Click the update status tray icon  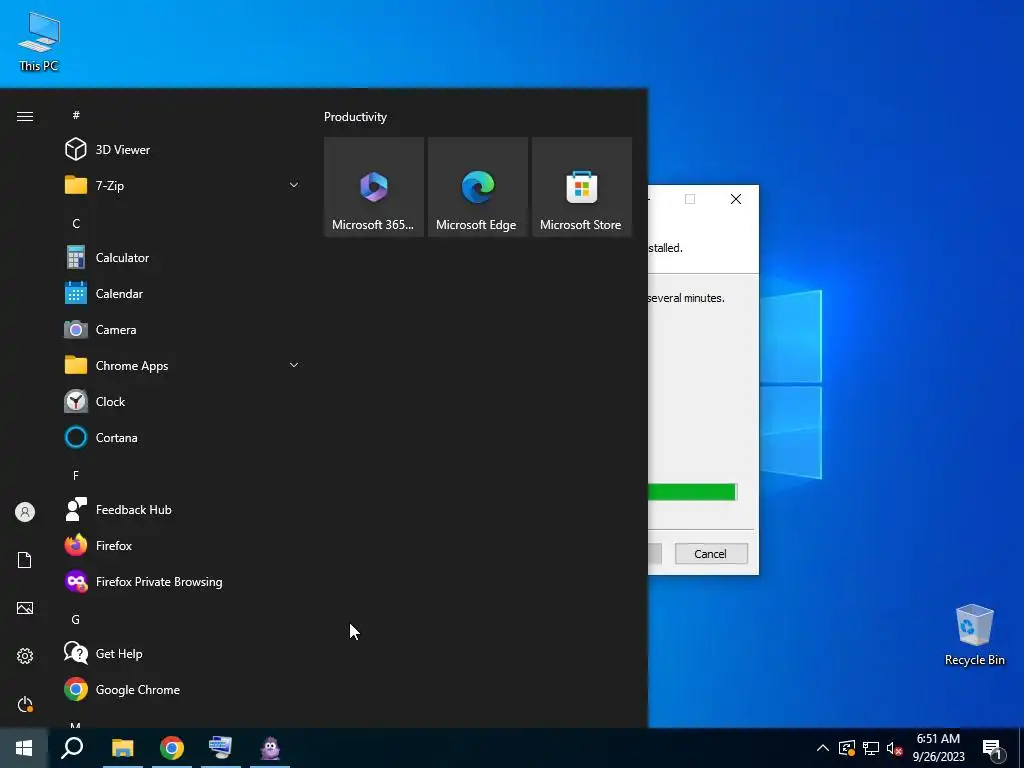[x=846, y=748]
